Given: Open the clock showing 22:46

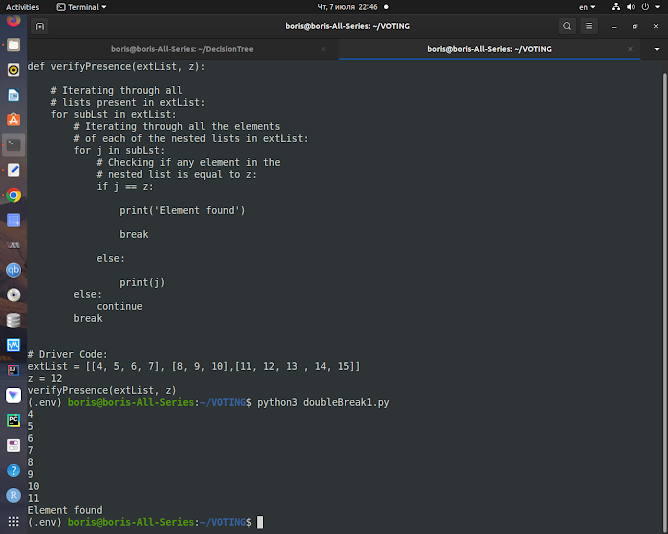Looking at the screenshot, I should point(347,7).
